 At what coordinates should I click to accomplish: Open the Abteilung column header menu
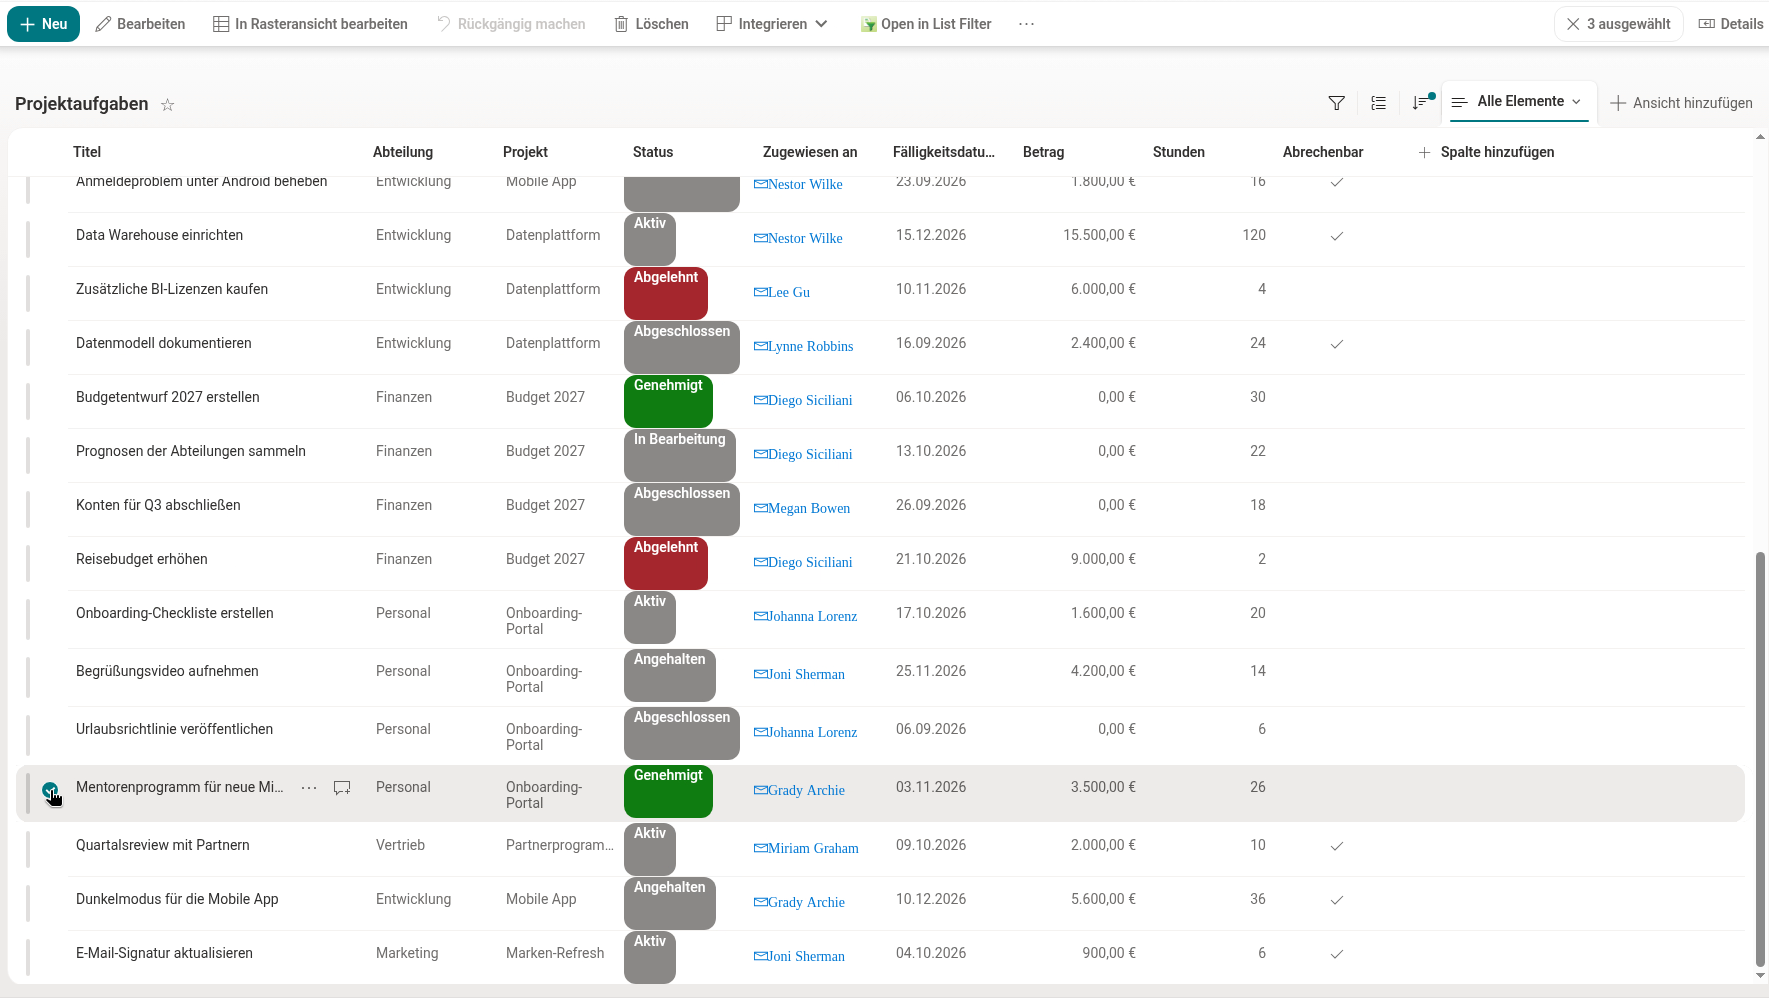click(403, 152)
